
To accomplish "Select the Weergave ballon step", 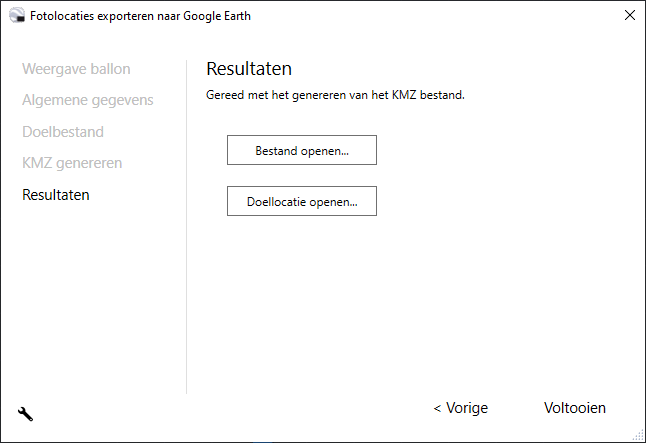I will 76,69.
